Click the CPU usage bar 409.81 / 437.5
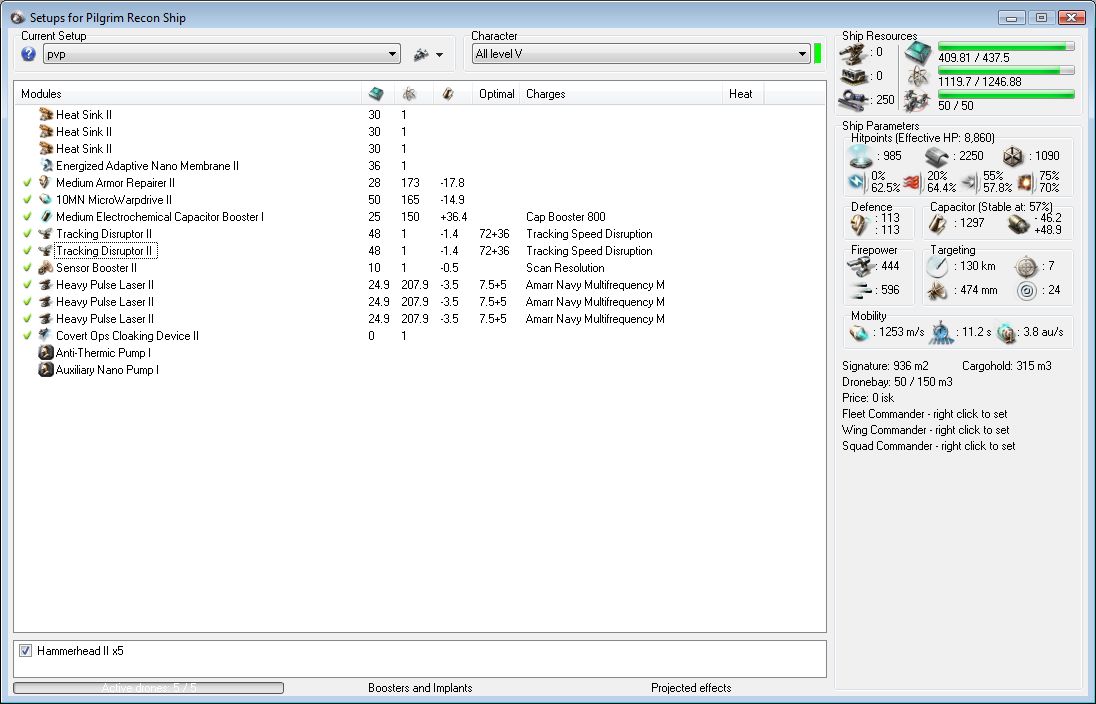 pyautogui.click(x=1006, y=46)
